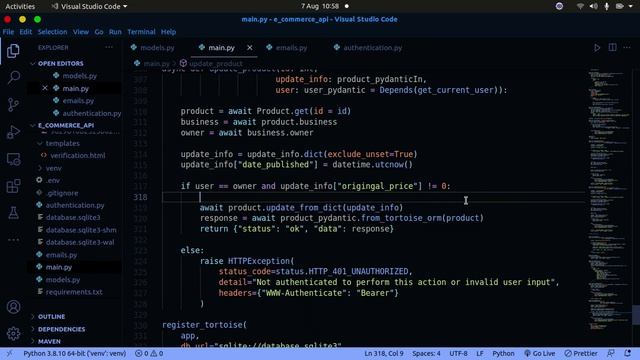Open database.sqlite3 in file tree

73,218
